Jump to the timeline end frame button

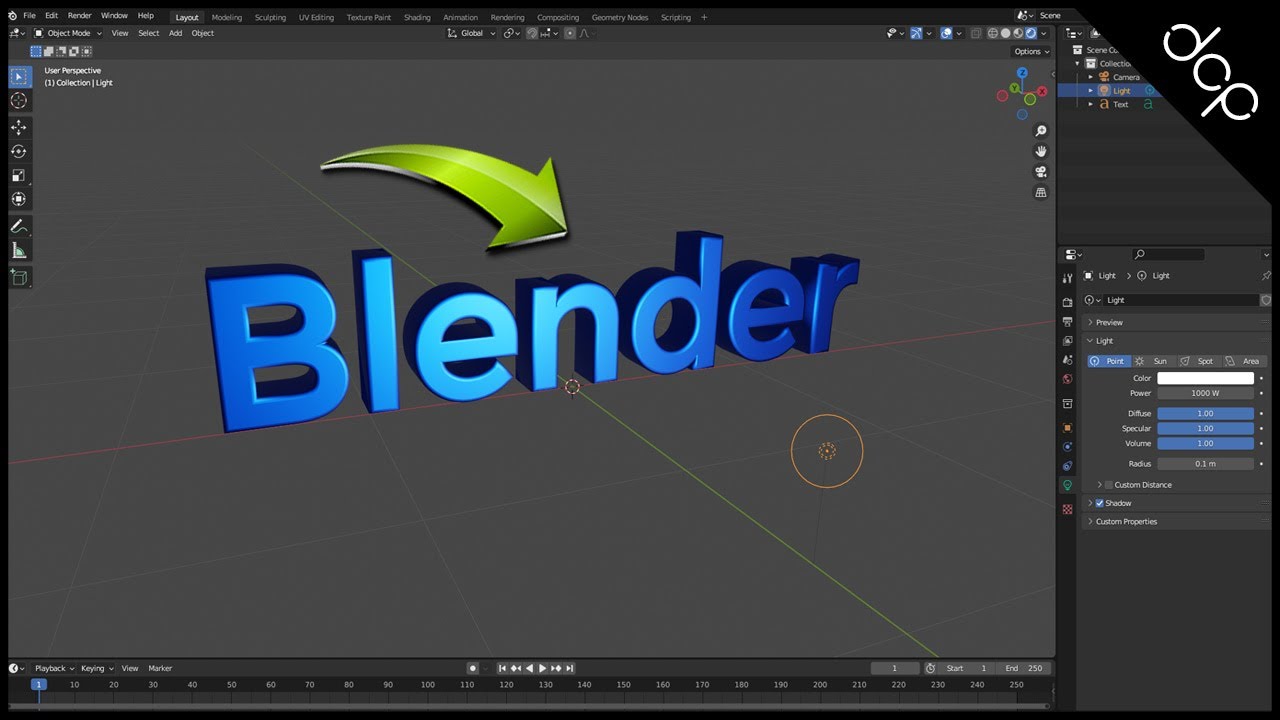click(x=570, y=668)
